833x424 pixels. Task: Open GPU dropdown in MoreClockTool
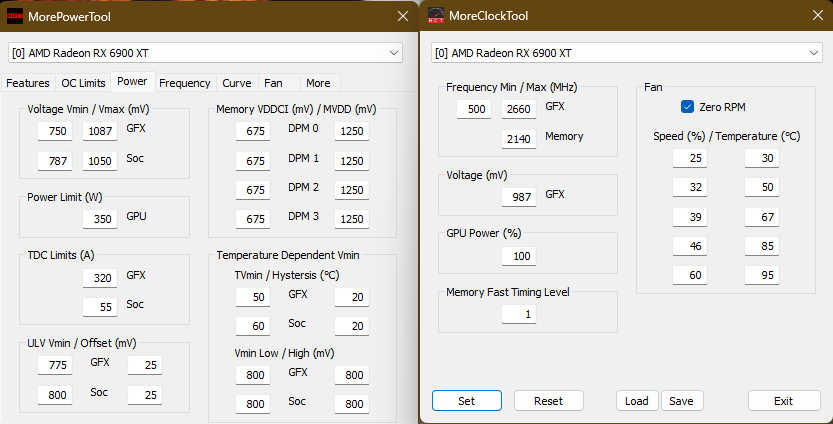click(626, 53)
